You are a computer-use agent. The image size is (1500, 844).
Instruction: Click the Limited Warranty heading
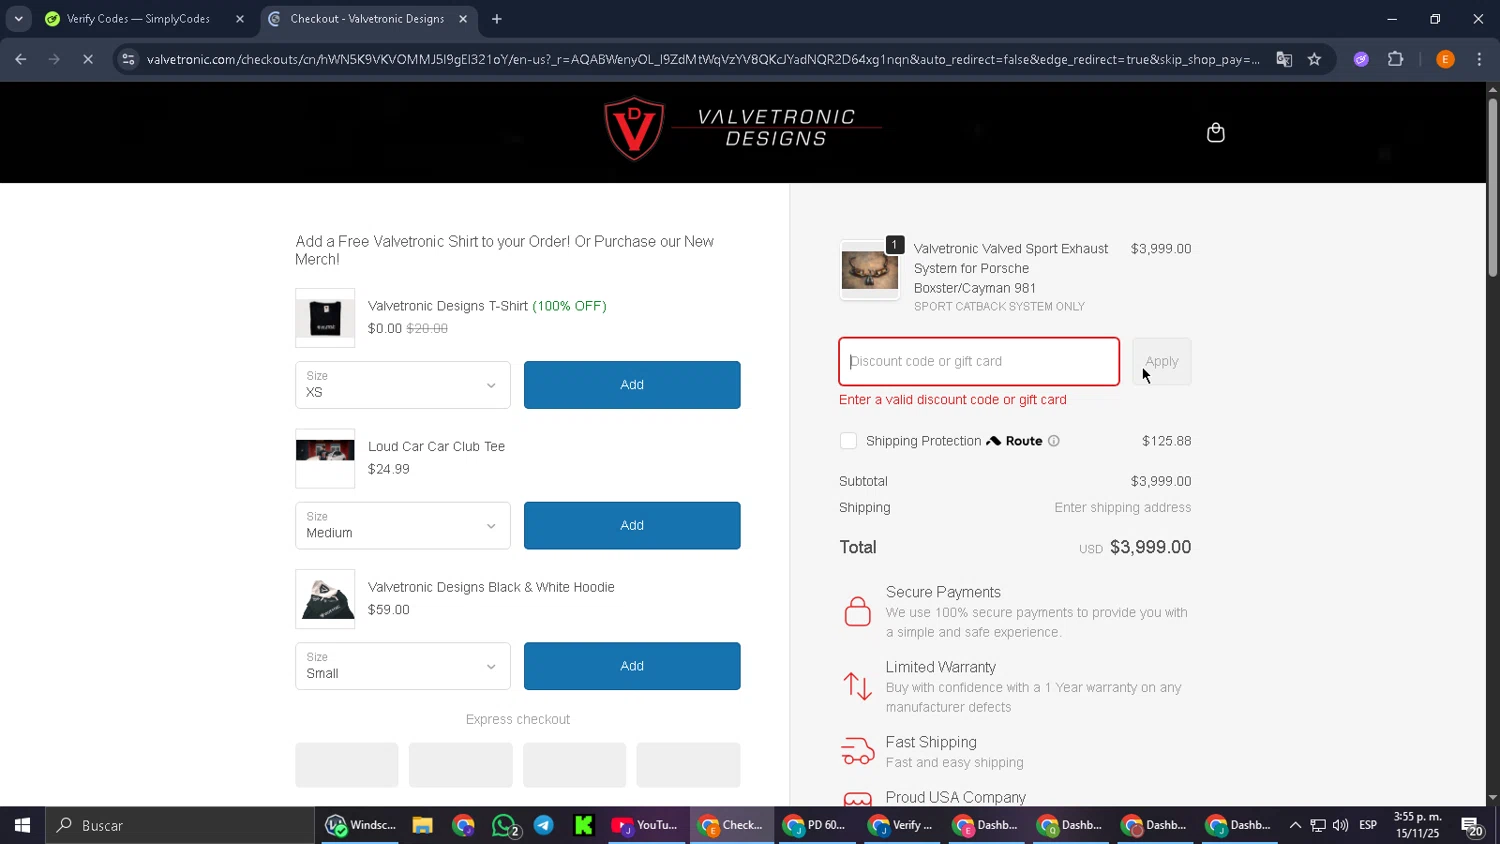(x=941, y=667)
